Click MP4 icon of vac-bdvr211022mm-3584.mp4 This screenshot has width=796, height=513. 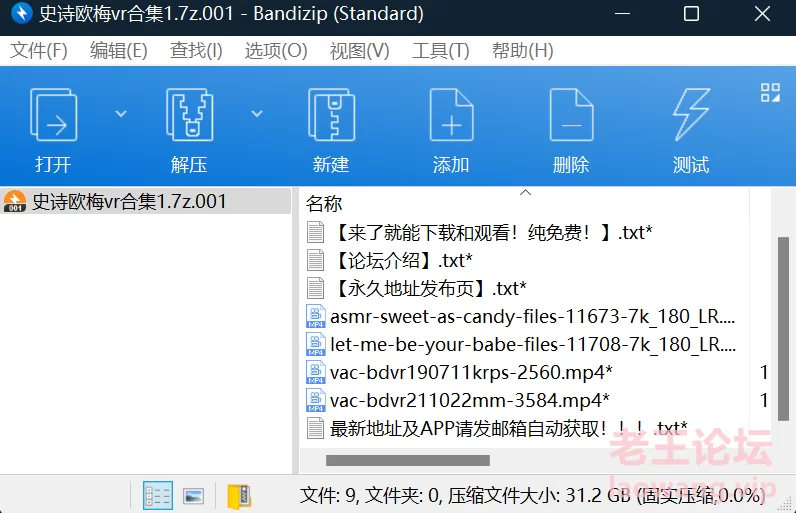coord(316,400)
